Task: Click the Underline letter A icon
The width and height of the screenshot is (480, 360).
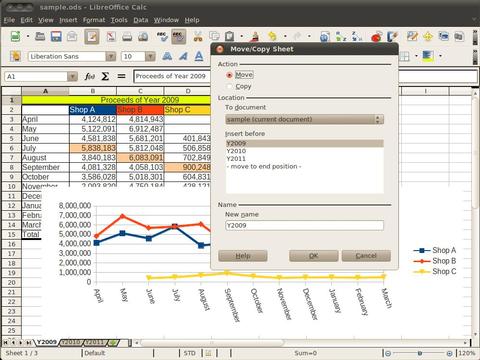Action: [x=199, y=56]
